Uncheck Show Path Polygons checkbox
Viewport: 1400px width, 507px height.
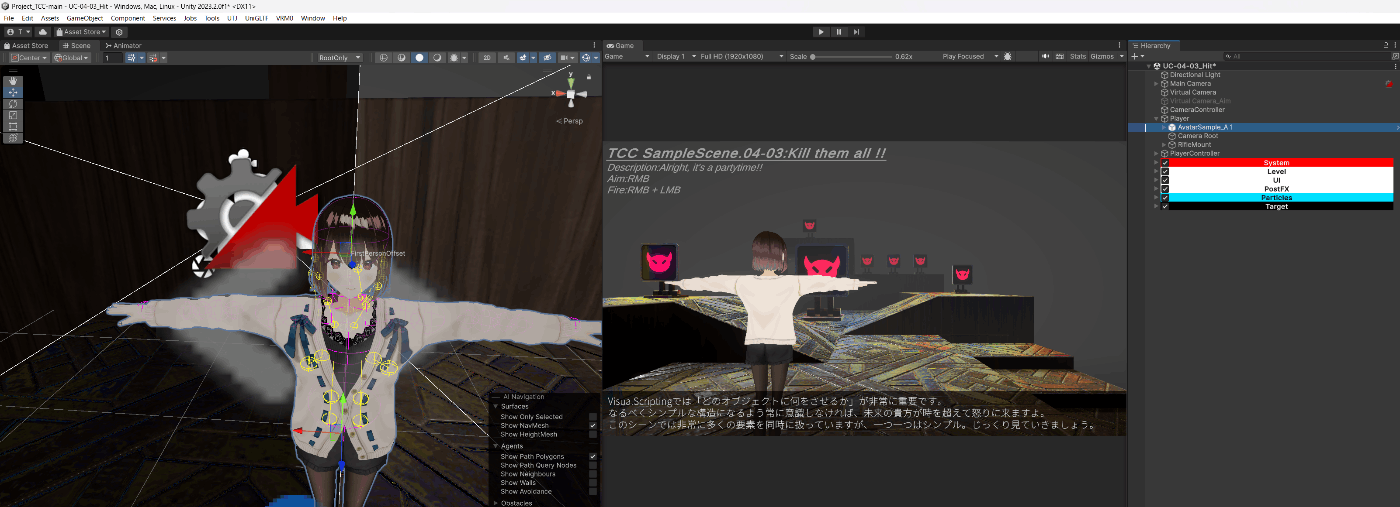point(593,456)
